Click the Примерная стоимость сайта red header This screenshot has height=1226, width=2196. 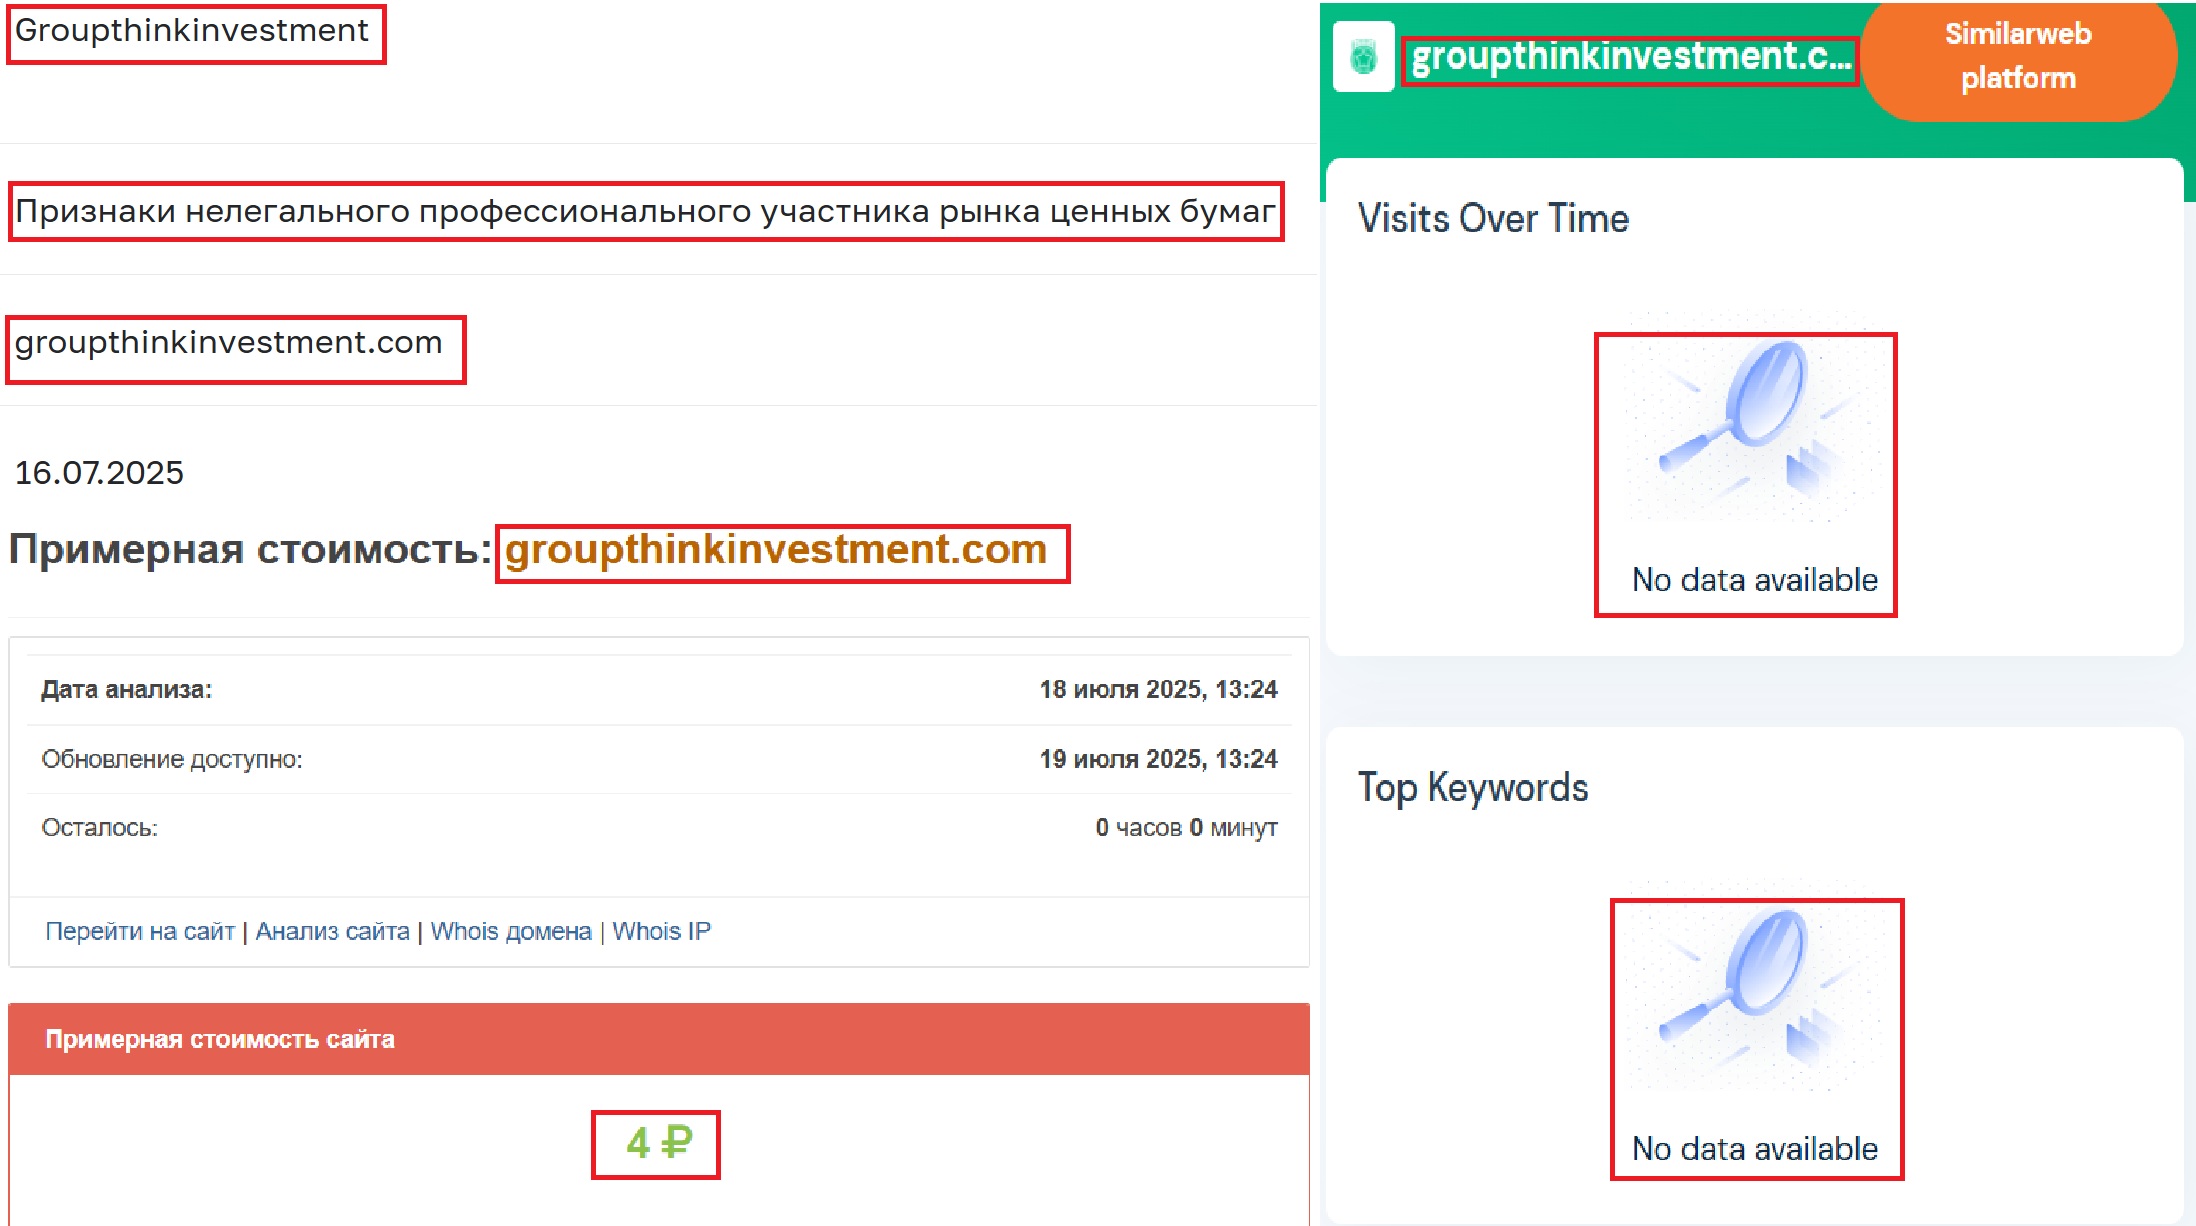[659, 1039]
